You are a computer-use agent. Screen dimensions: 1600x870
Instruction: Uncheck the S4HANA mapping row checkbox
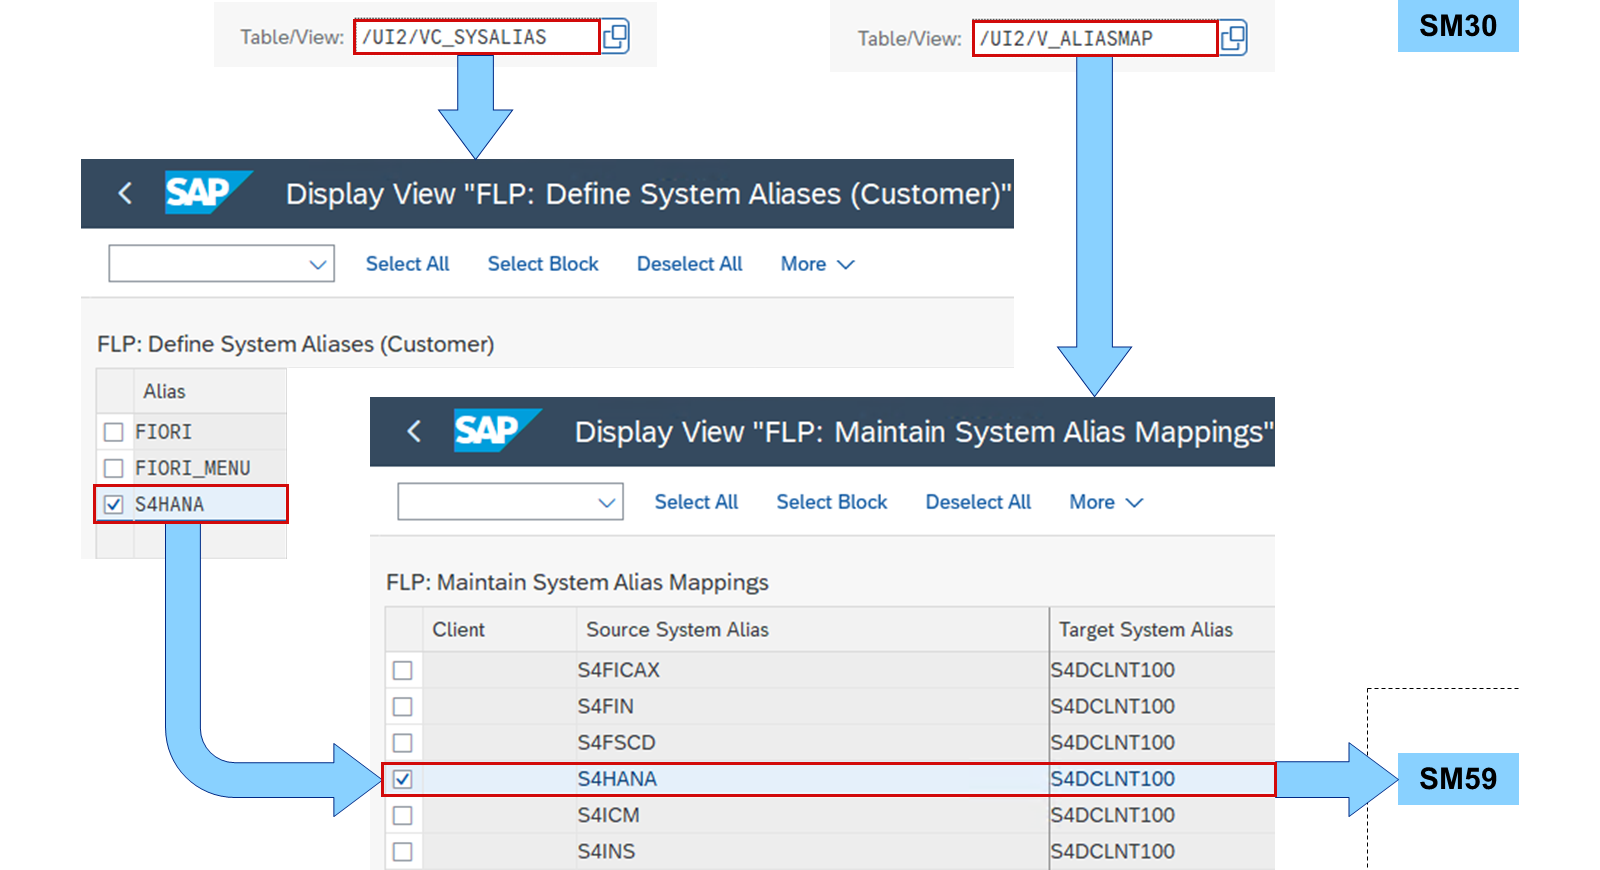pyautogui.click(x=403, y=779)
